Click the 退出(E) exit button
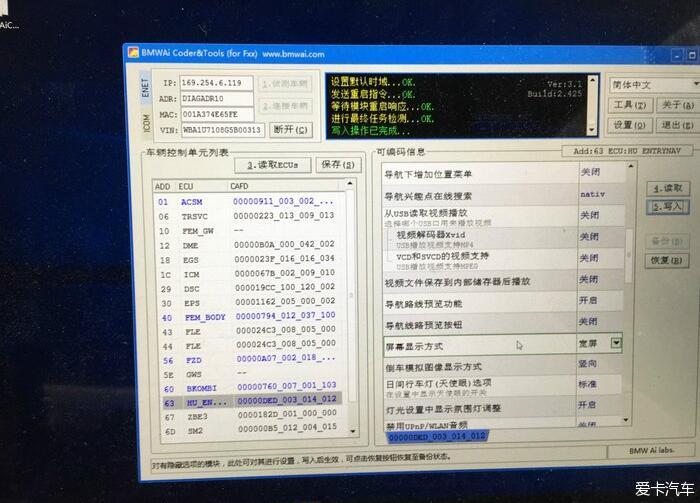Image resolution: width=700 pixels, height=503 pixels. click(x=677, y=125)
